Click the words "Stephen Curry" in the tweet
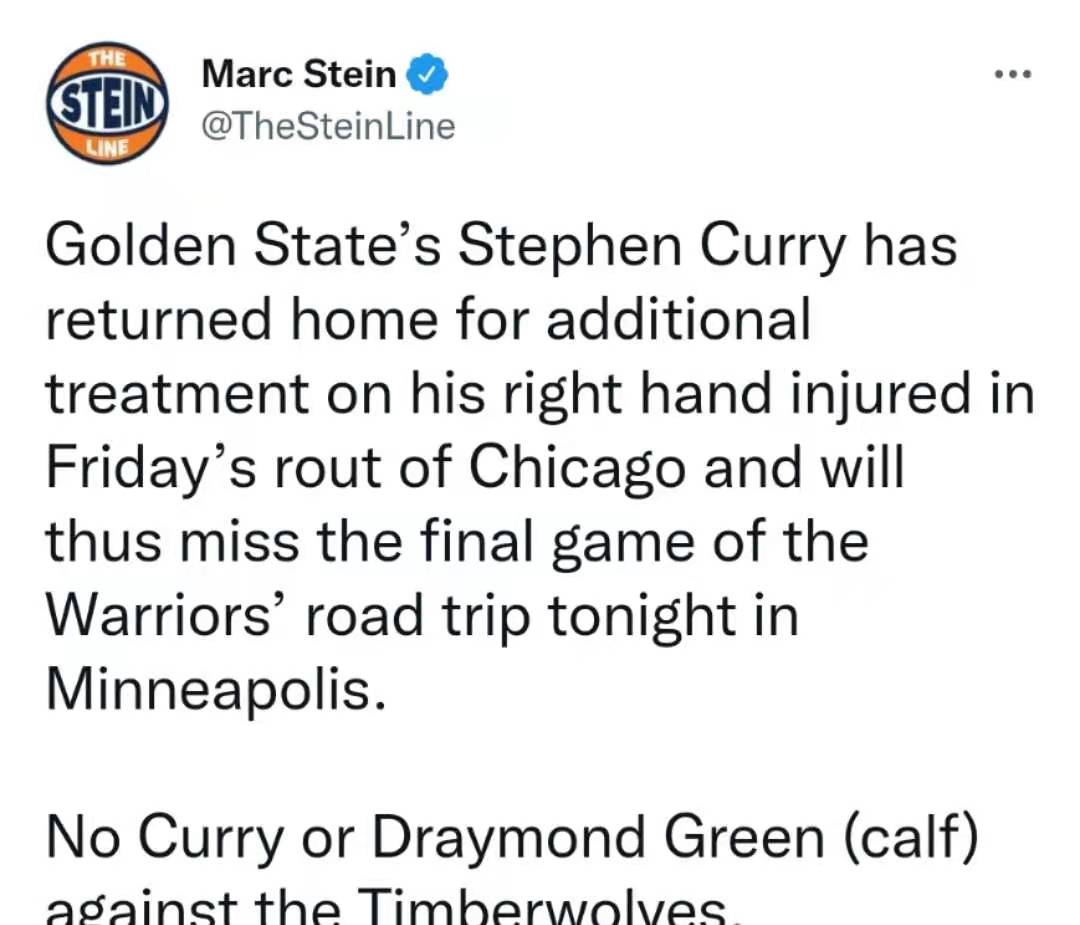Viewport: 1080px width, 925px height. 652,247
